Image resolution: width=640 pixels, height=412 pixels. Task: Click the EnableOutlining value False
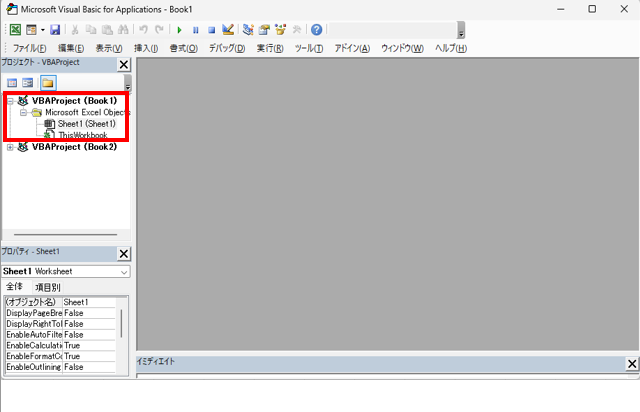89,367
